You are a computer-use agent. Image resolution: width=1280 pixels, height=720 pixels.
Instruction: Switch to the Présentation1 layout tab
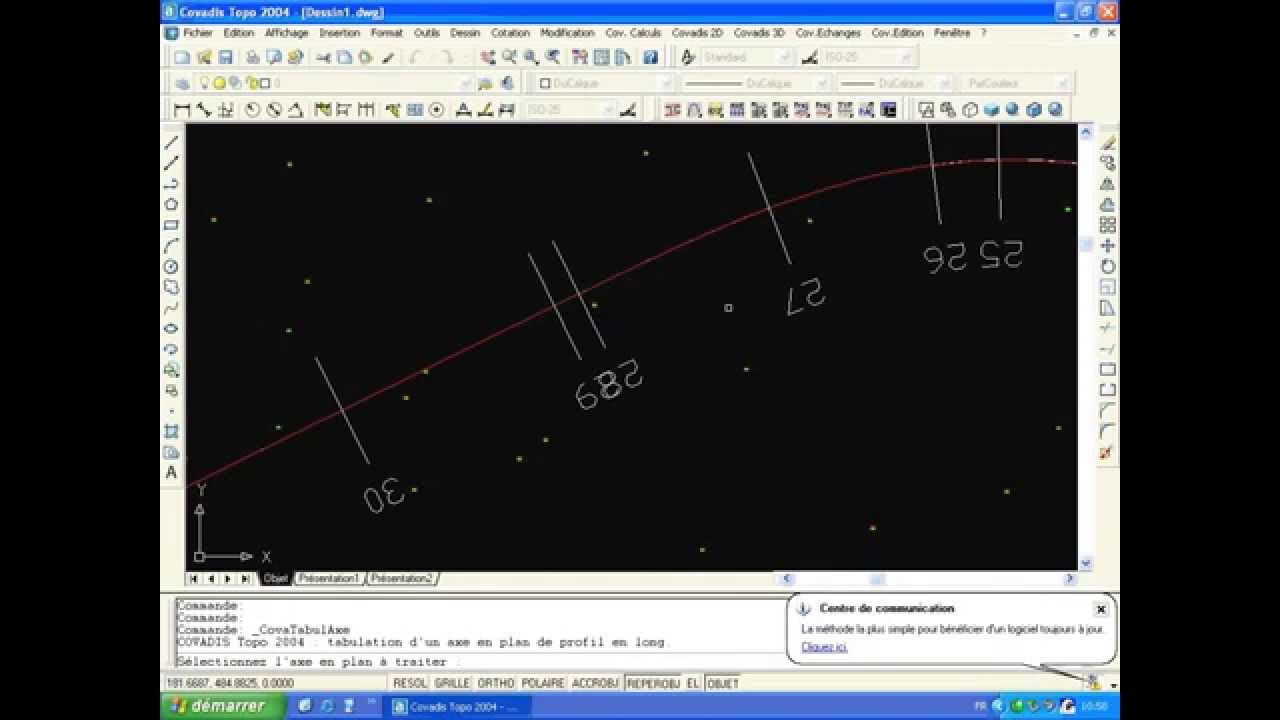click(x=329, y=578)
